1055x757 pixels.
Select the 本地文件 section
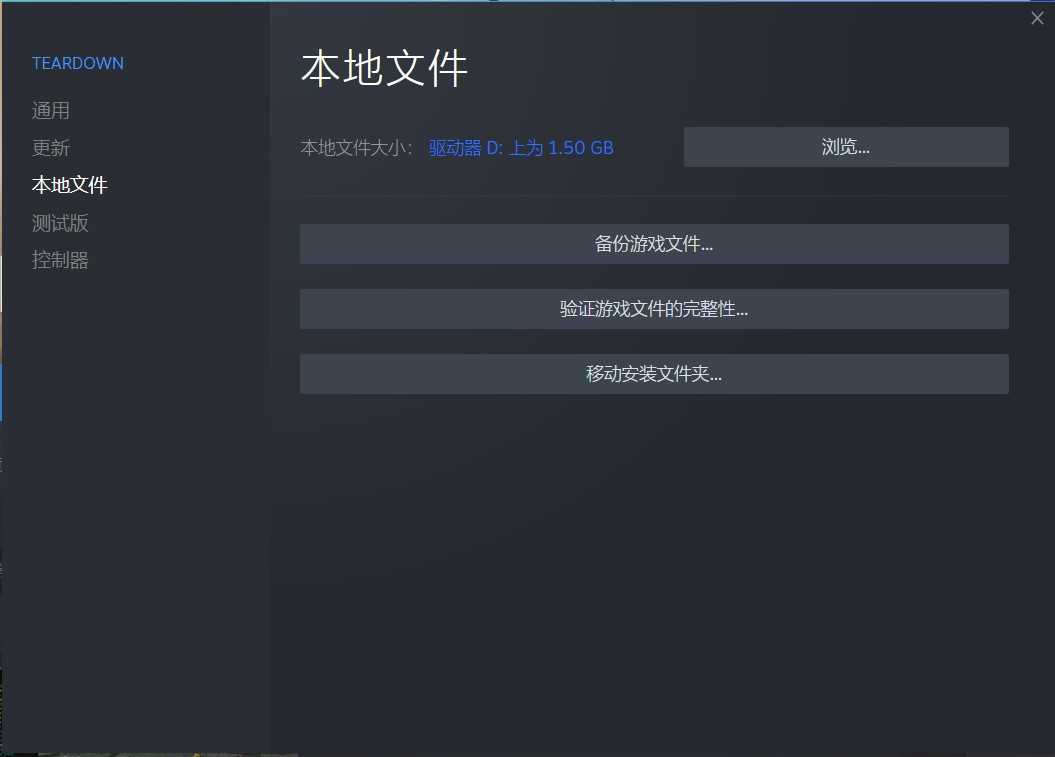(x=69, y=184)
